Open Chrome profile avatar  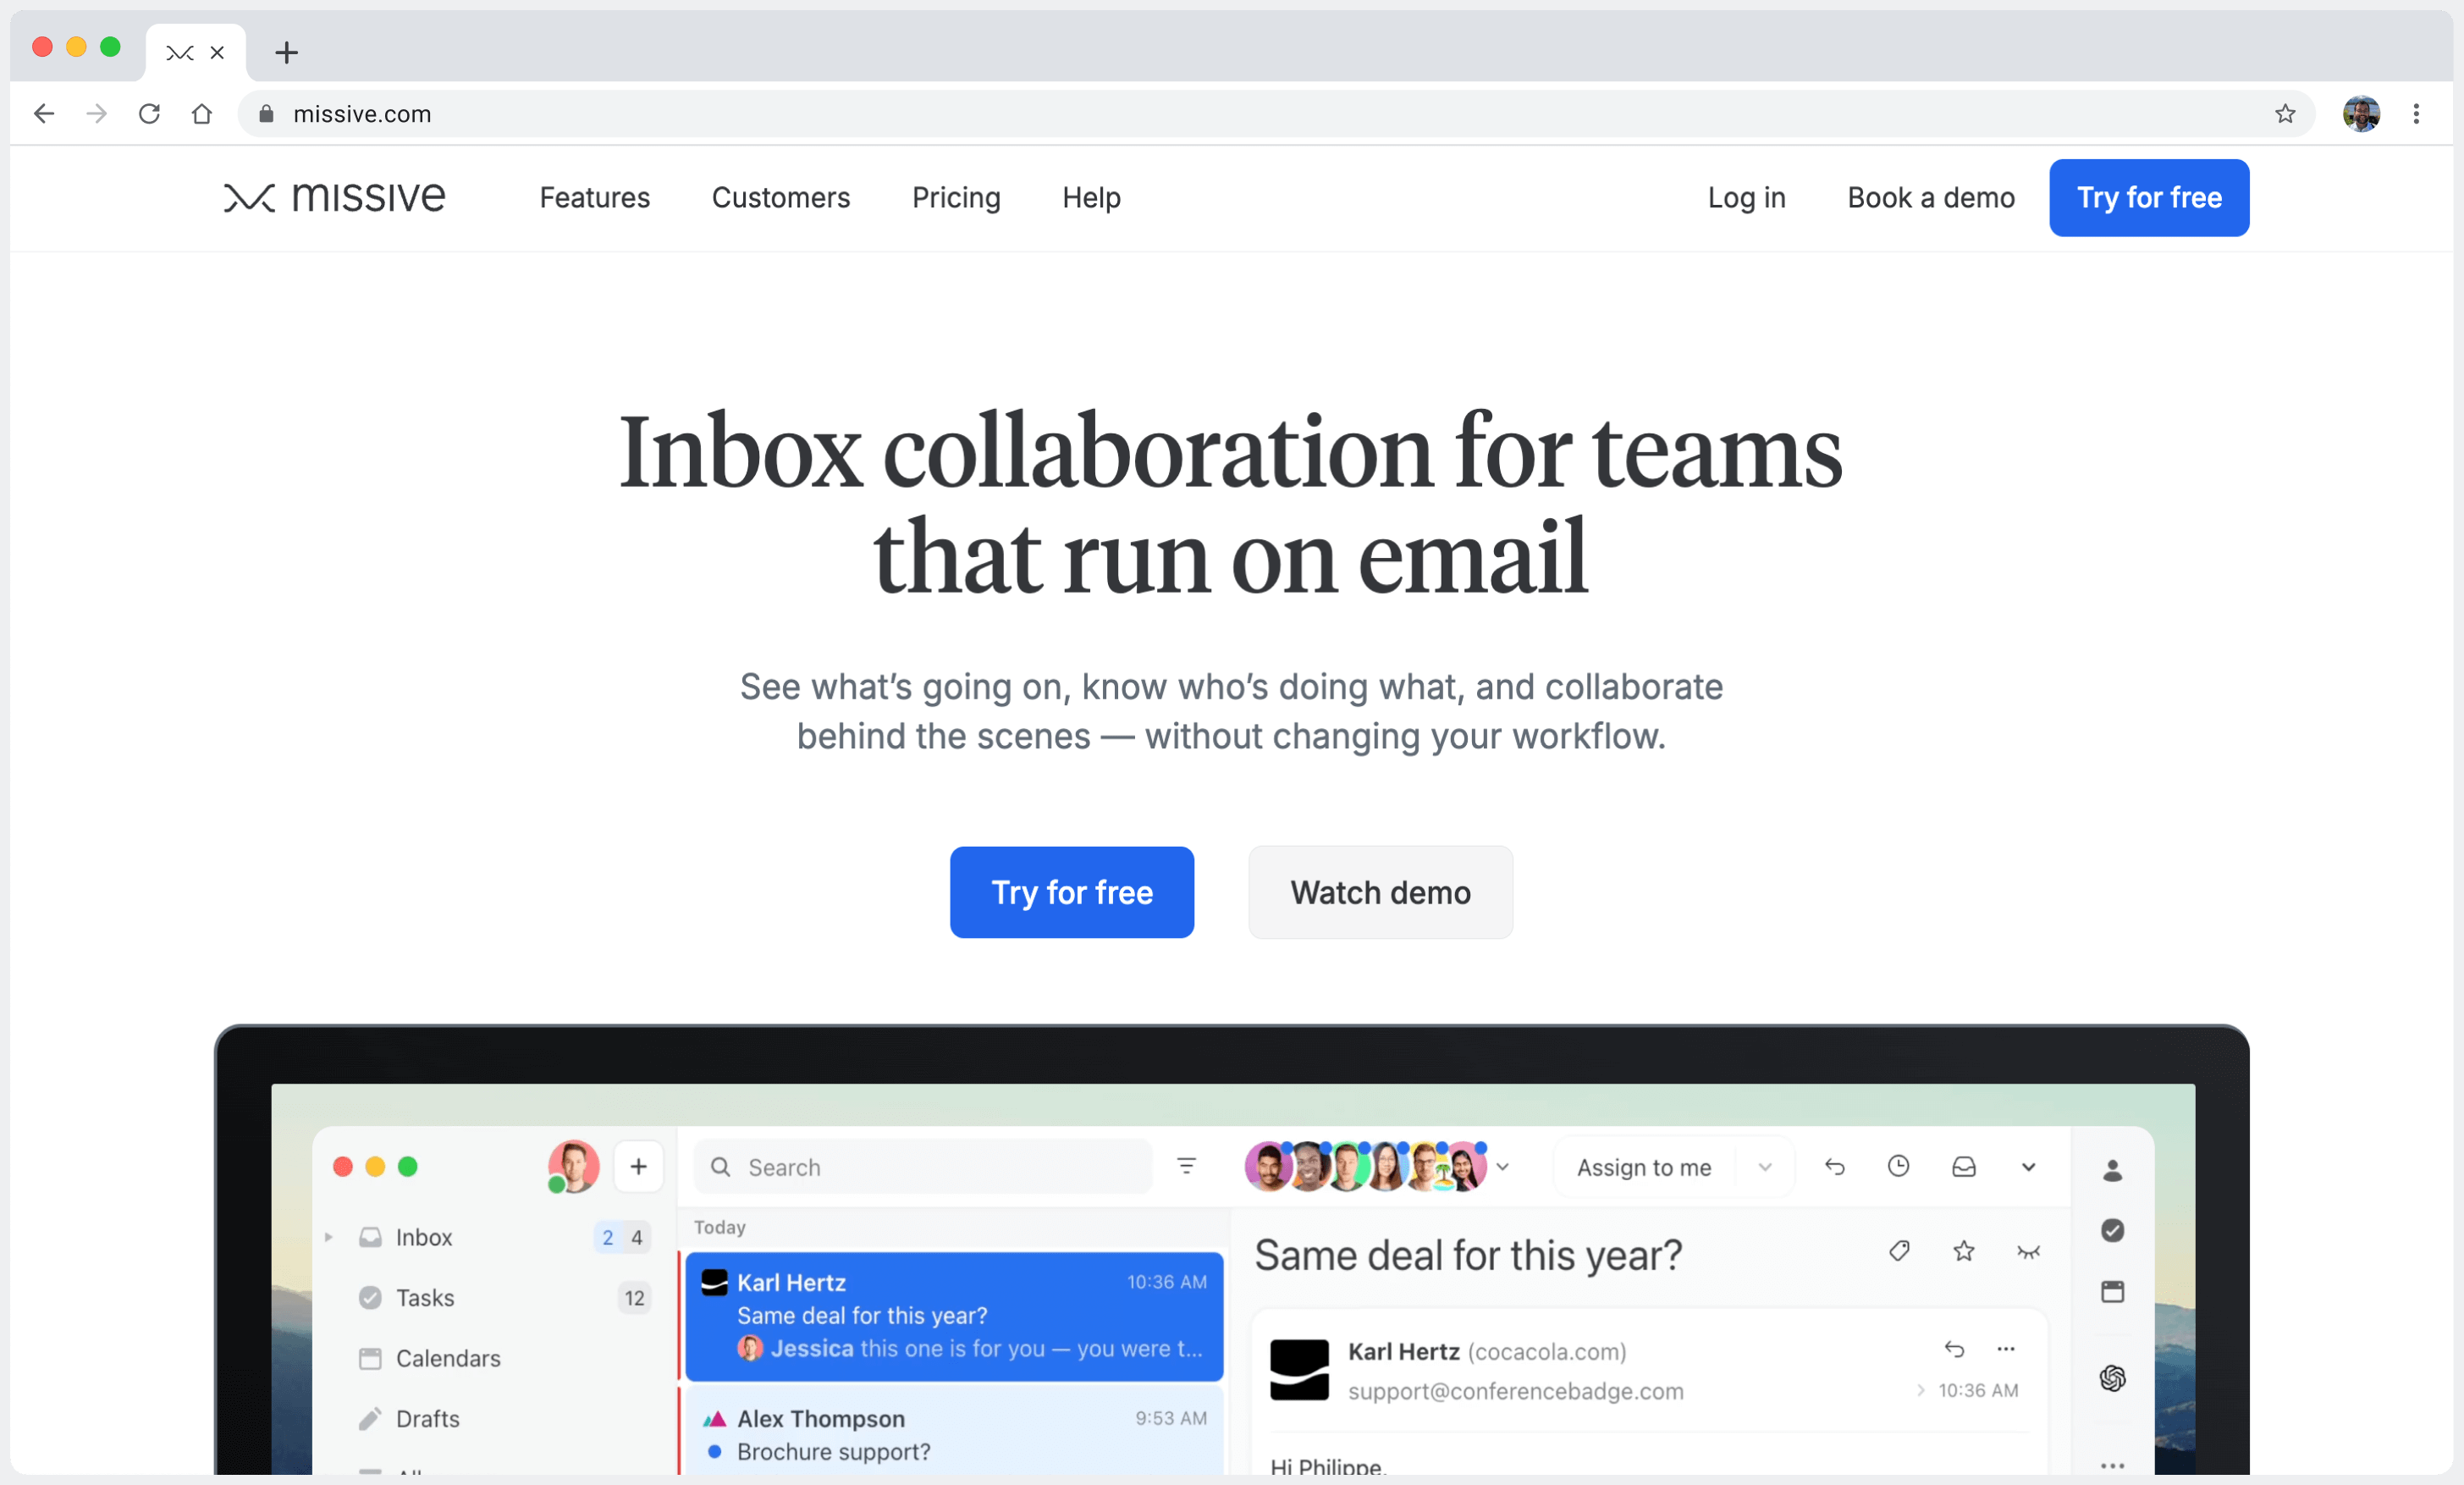[2361, 114]
